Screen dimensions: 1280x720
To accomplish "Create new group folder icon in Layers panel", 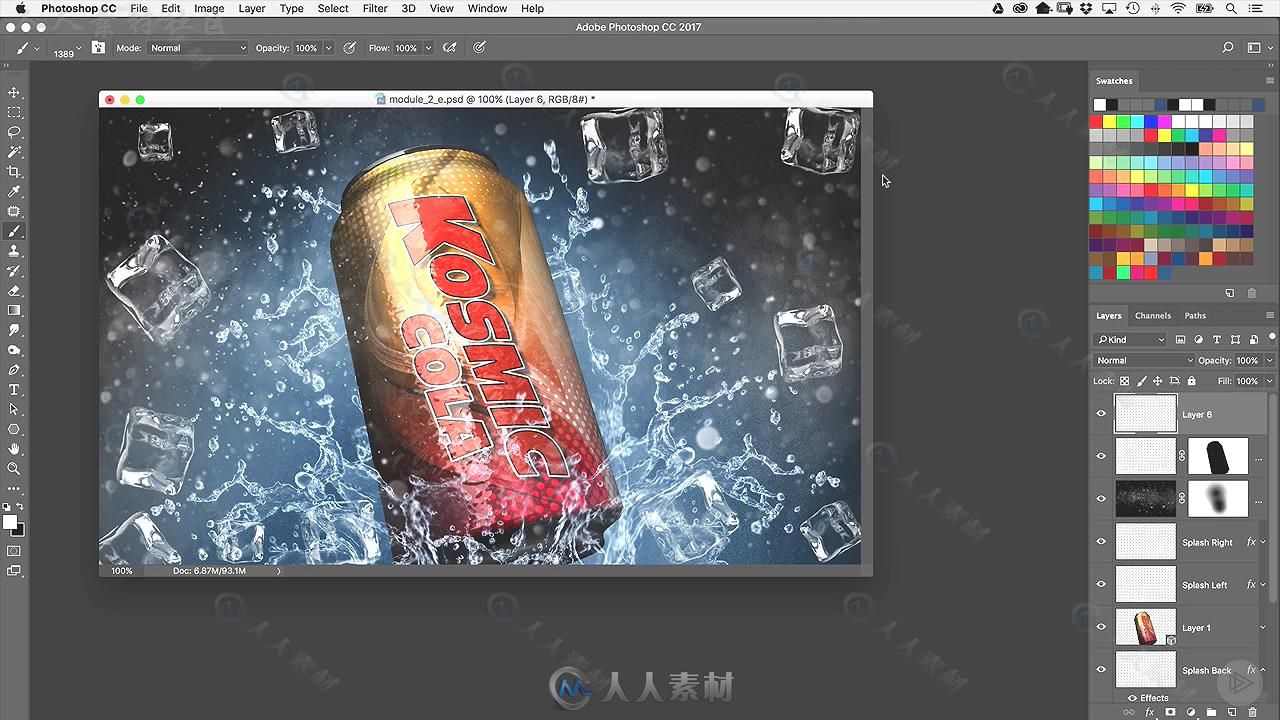I will pos(1211,712).
